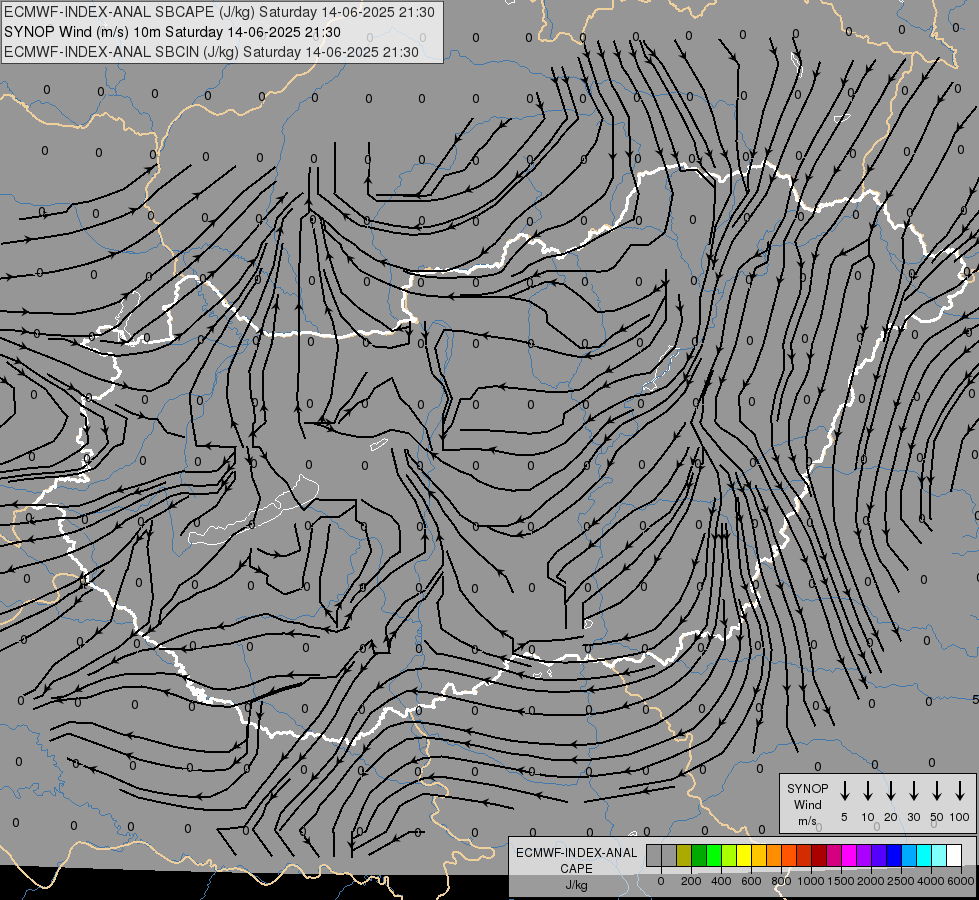Click the 2000 tick label on CAPE scale

pos(871,881)
